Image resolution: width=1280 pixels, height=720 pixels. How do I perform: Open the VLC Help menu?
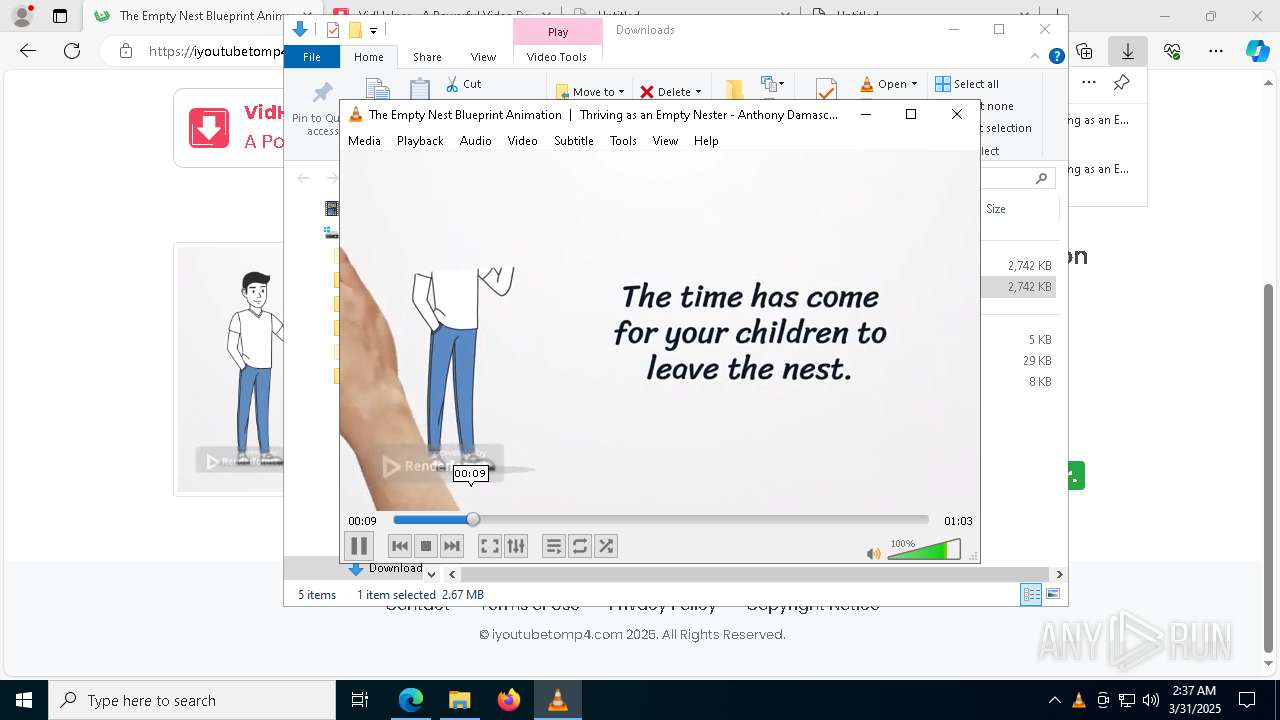[706, 141]
